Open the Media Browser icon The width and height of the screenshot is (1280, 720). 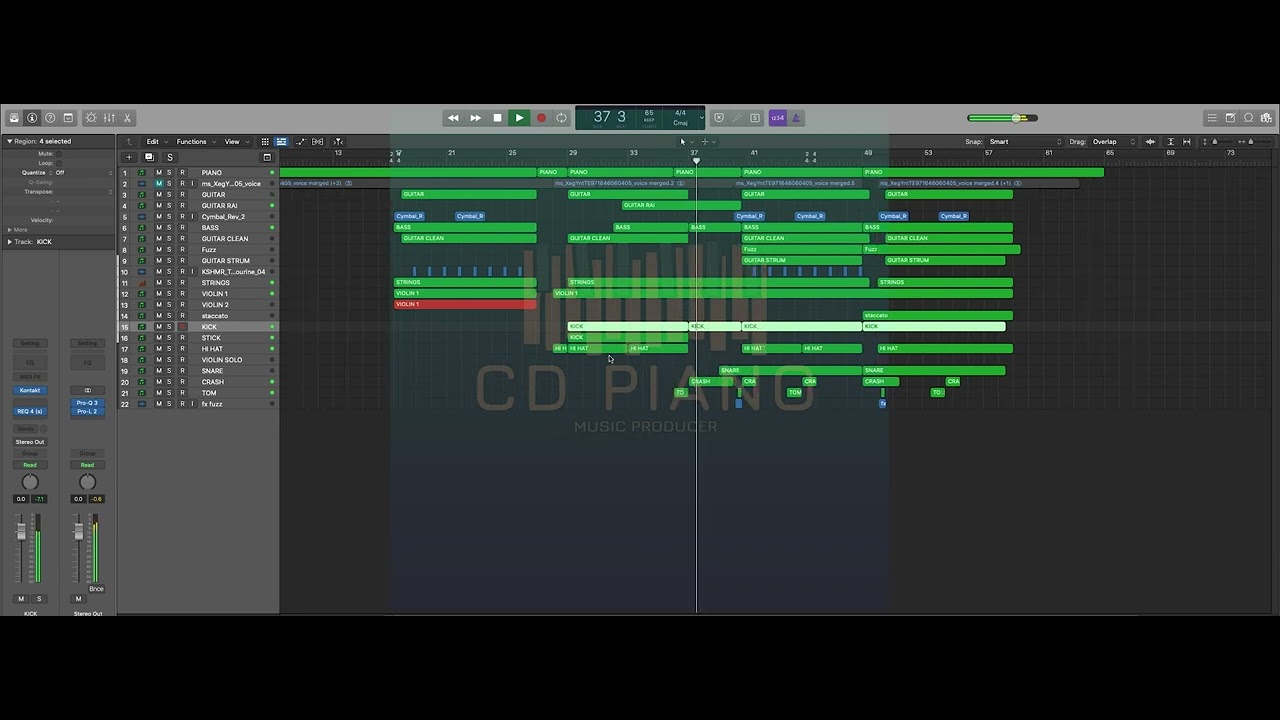pyautogui.click(x=1266, y=118)
